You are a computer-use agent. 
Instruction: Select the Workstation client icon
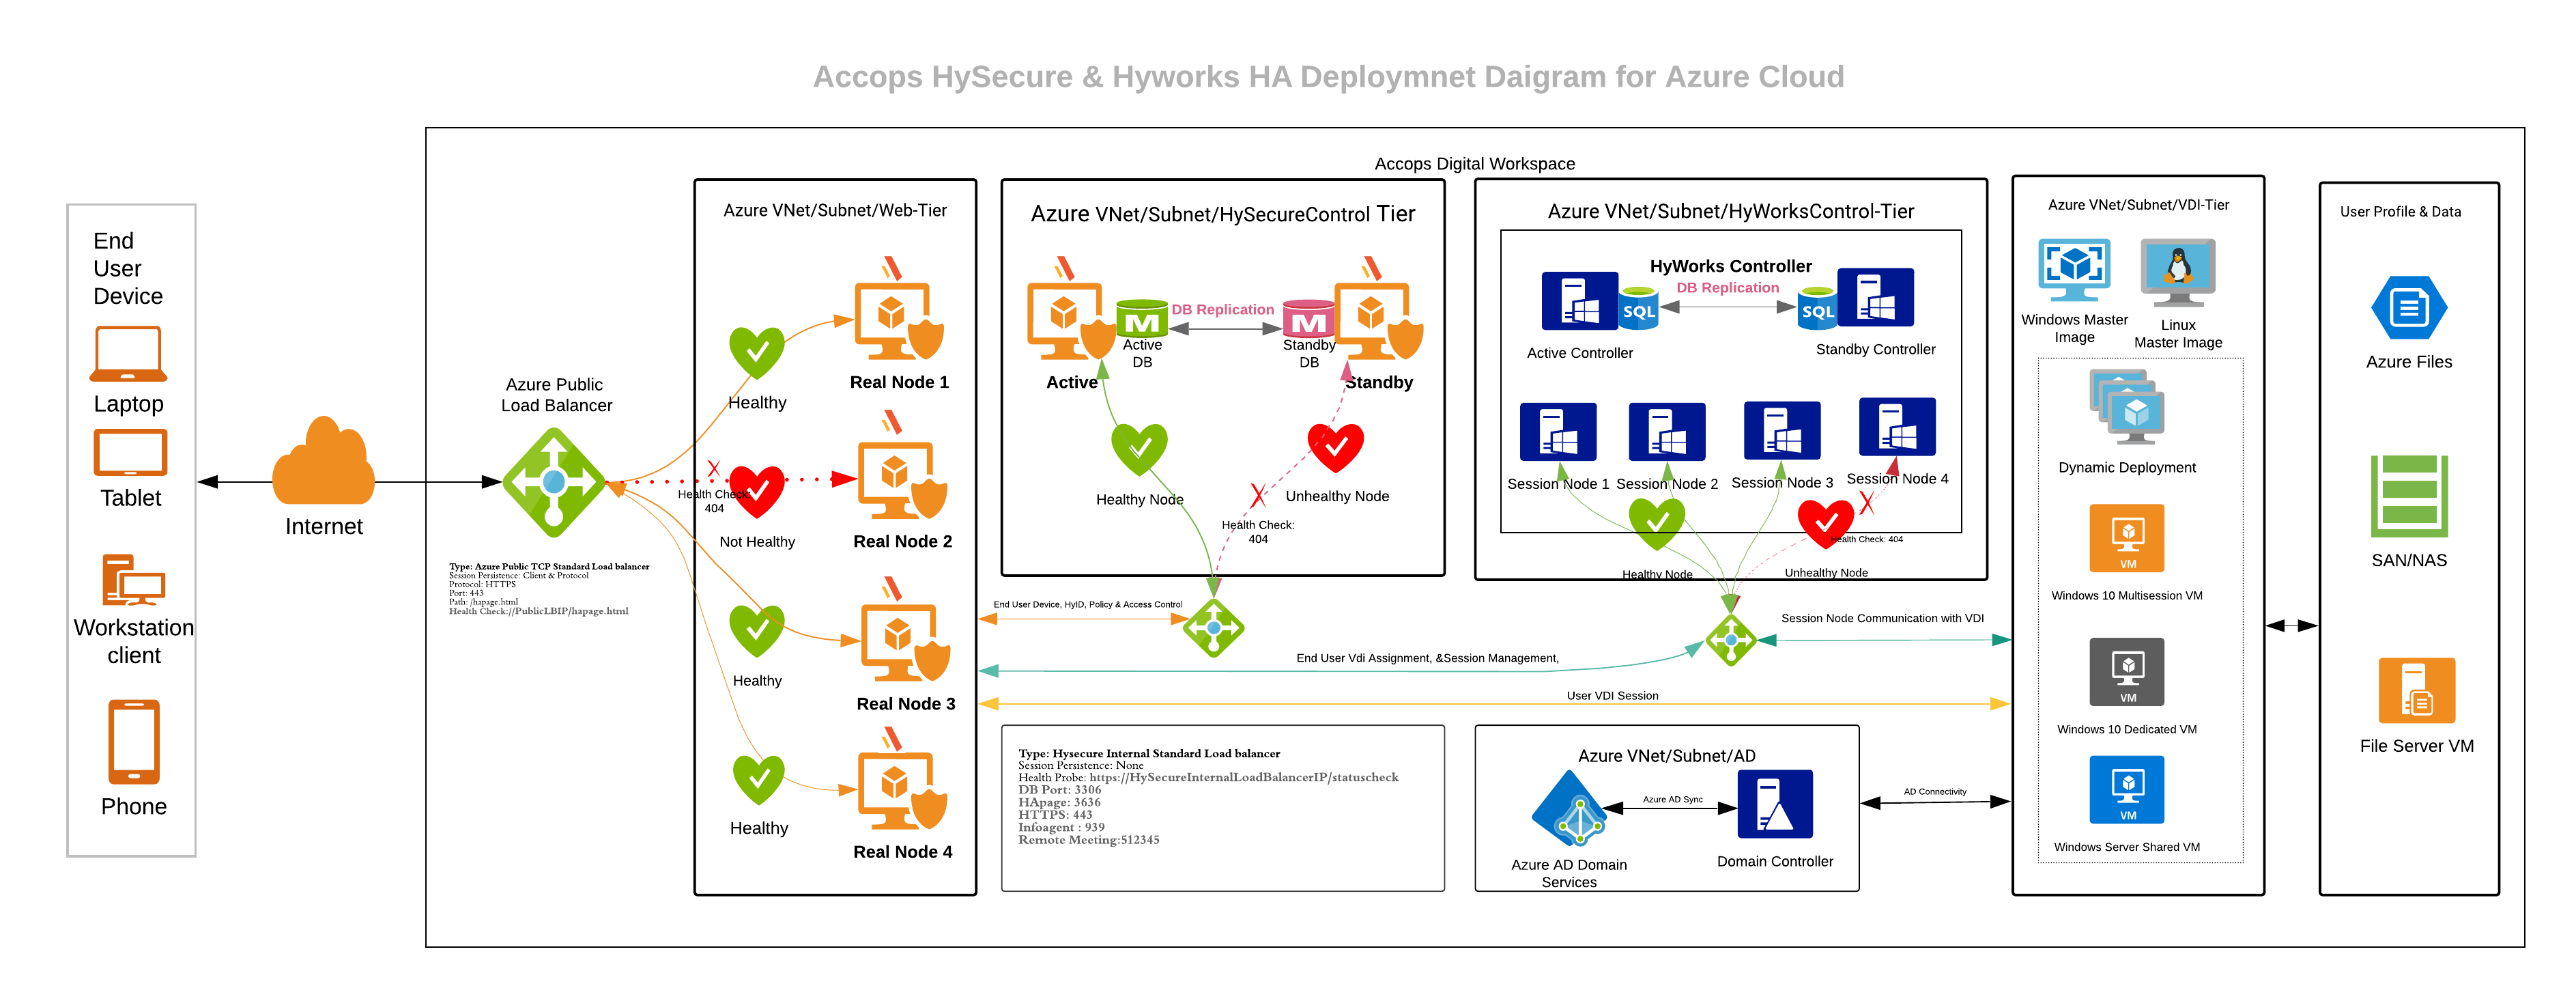[133, 580]
